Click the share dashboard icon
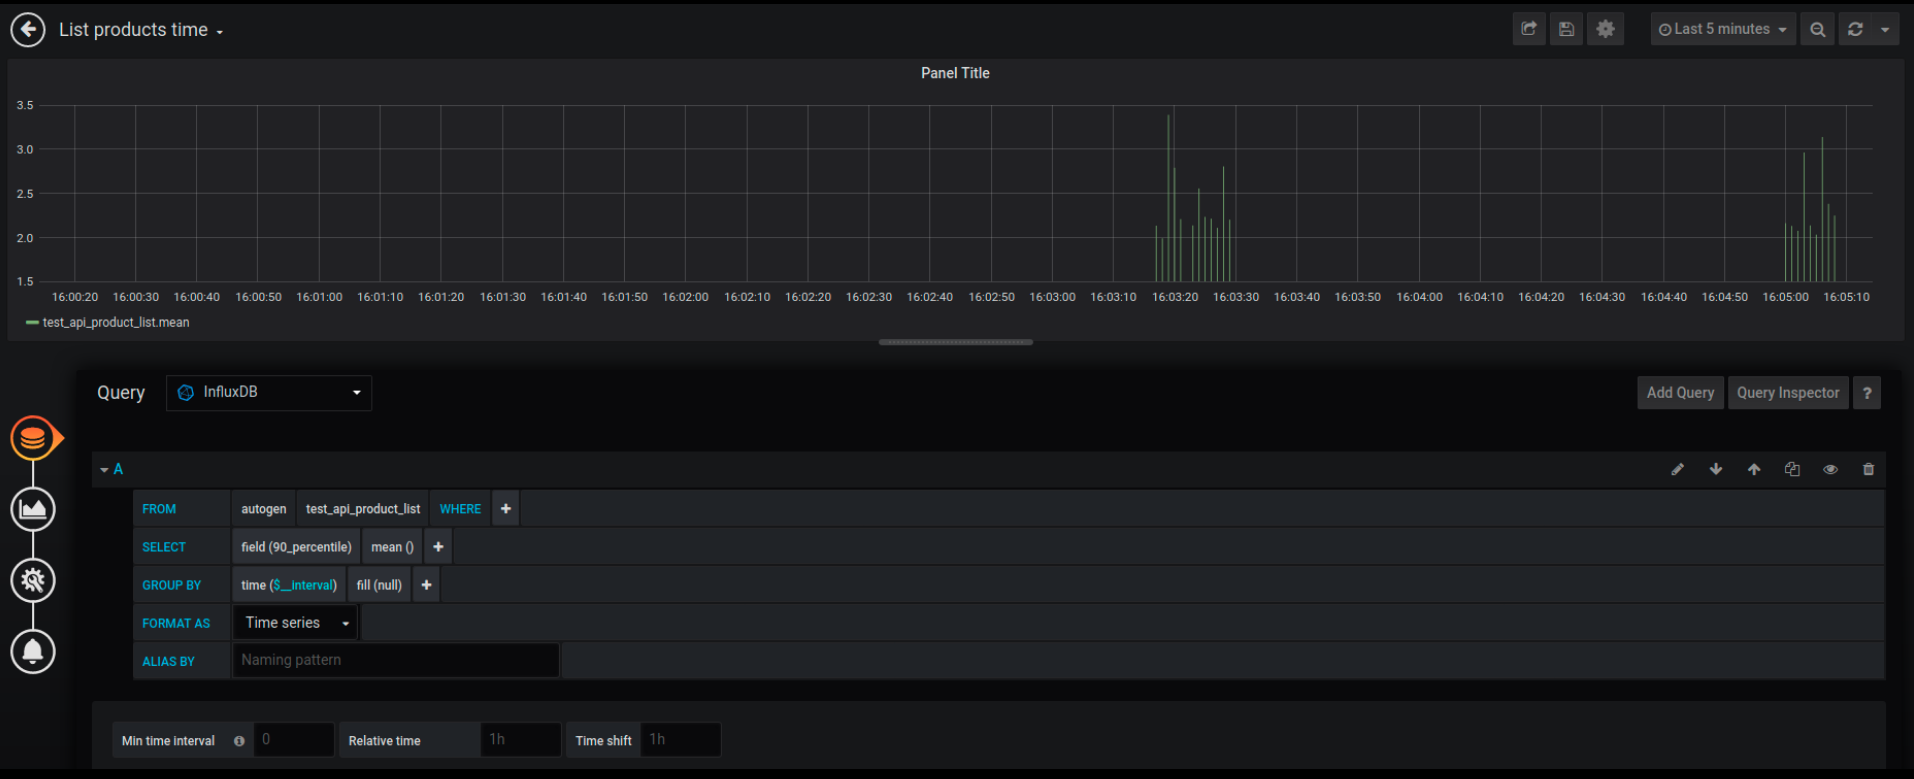The image size is (1914, 779). tap(1529, 29)
